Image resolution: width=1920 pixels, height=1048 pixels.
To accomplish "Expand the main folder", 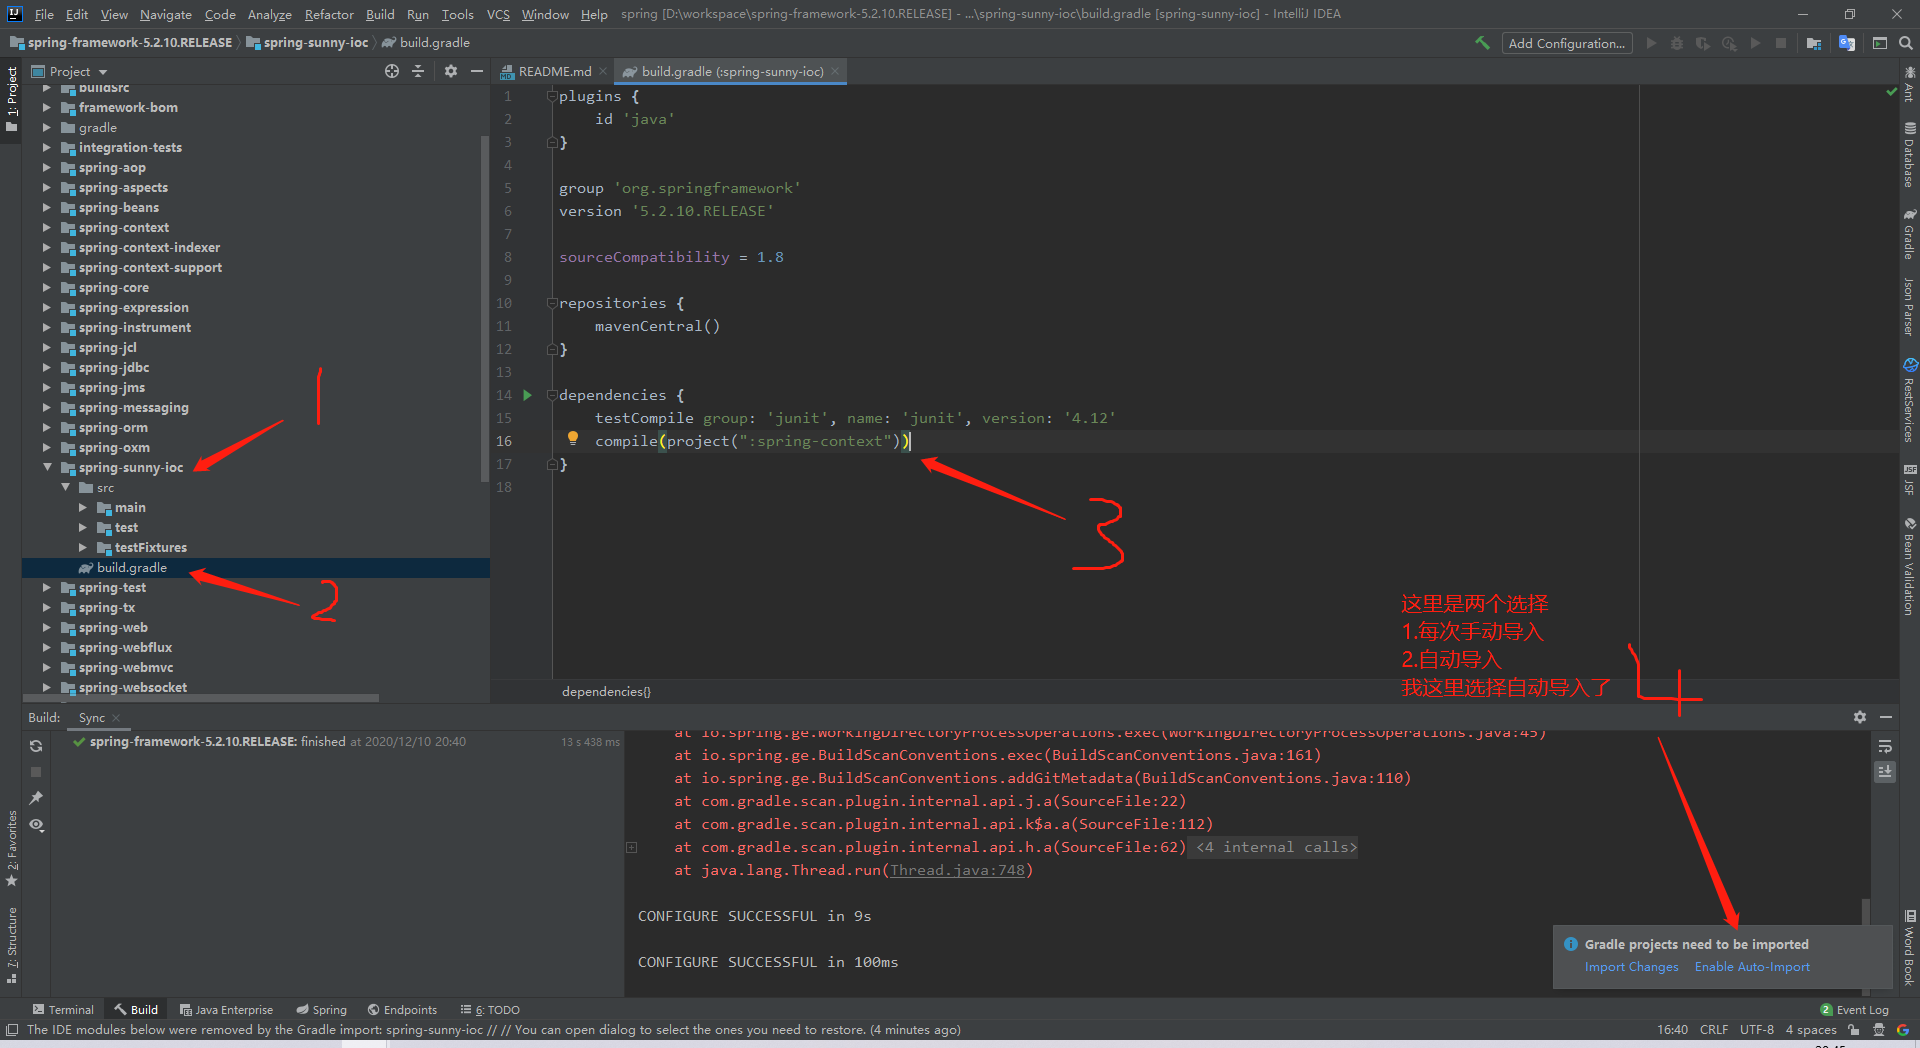I will [83, 507].
